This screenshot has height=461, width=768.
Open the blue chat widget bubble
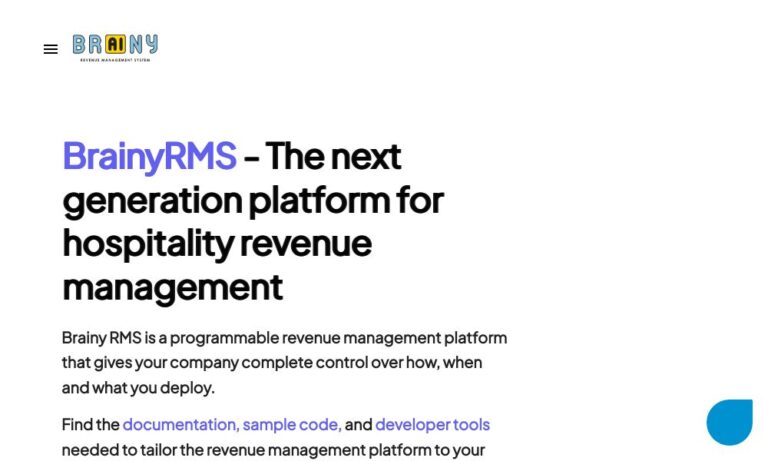[x=729, y=422]
